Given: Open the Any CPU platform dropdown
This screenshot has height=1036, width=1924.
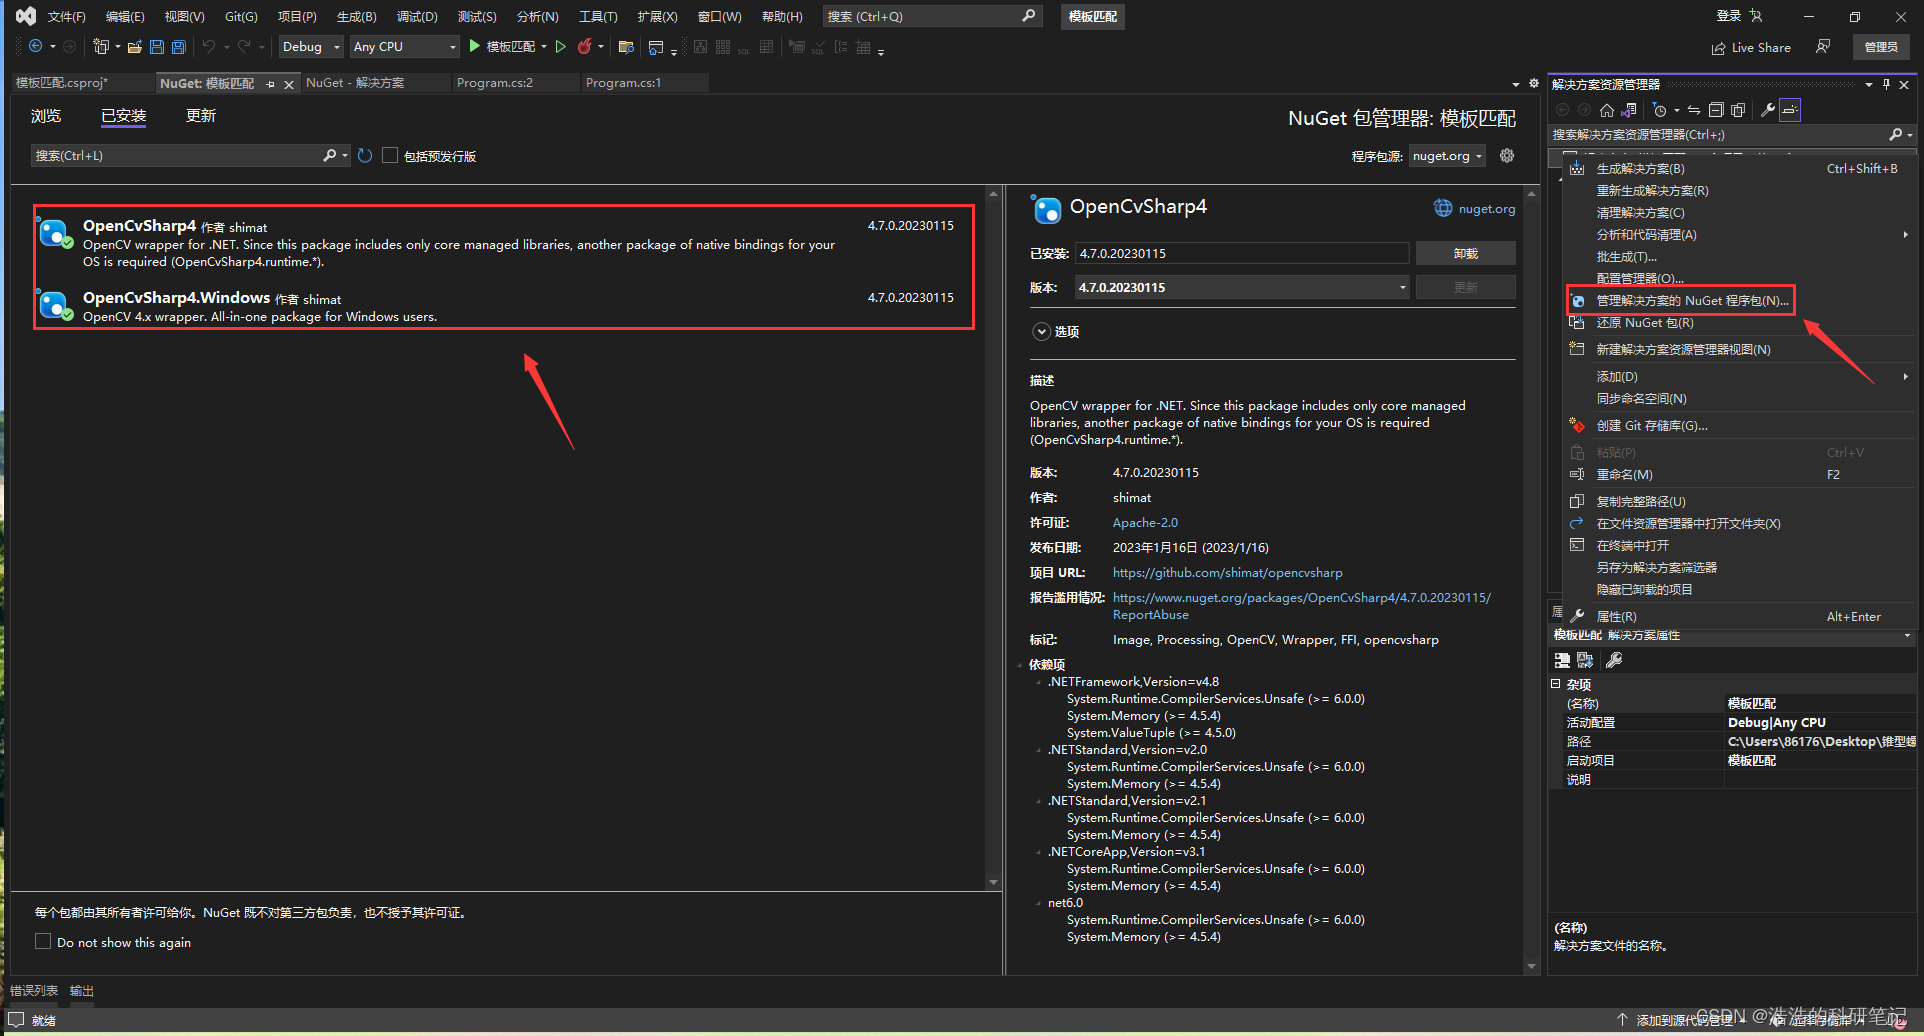Looking at the screenshot, I should pos(405,47).
